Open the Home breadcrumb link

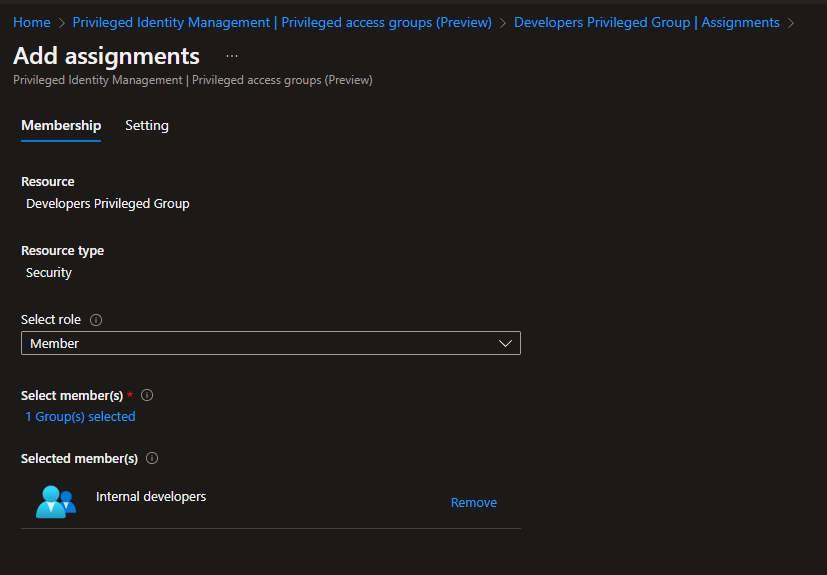tap(32, 23)
